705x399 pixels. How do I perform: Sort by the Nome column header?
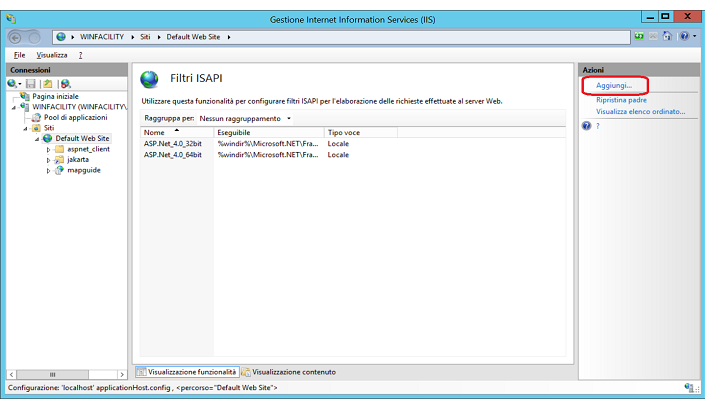coord(177,133)
